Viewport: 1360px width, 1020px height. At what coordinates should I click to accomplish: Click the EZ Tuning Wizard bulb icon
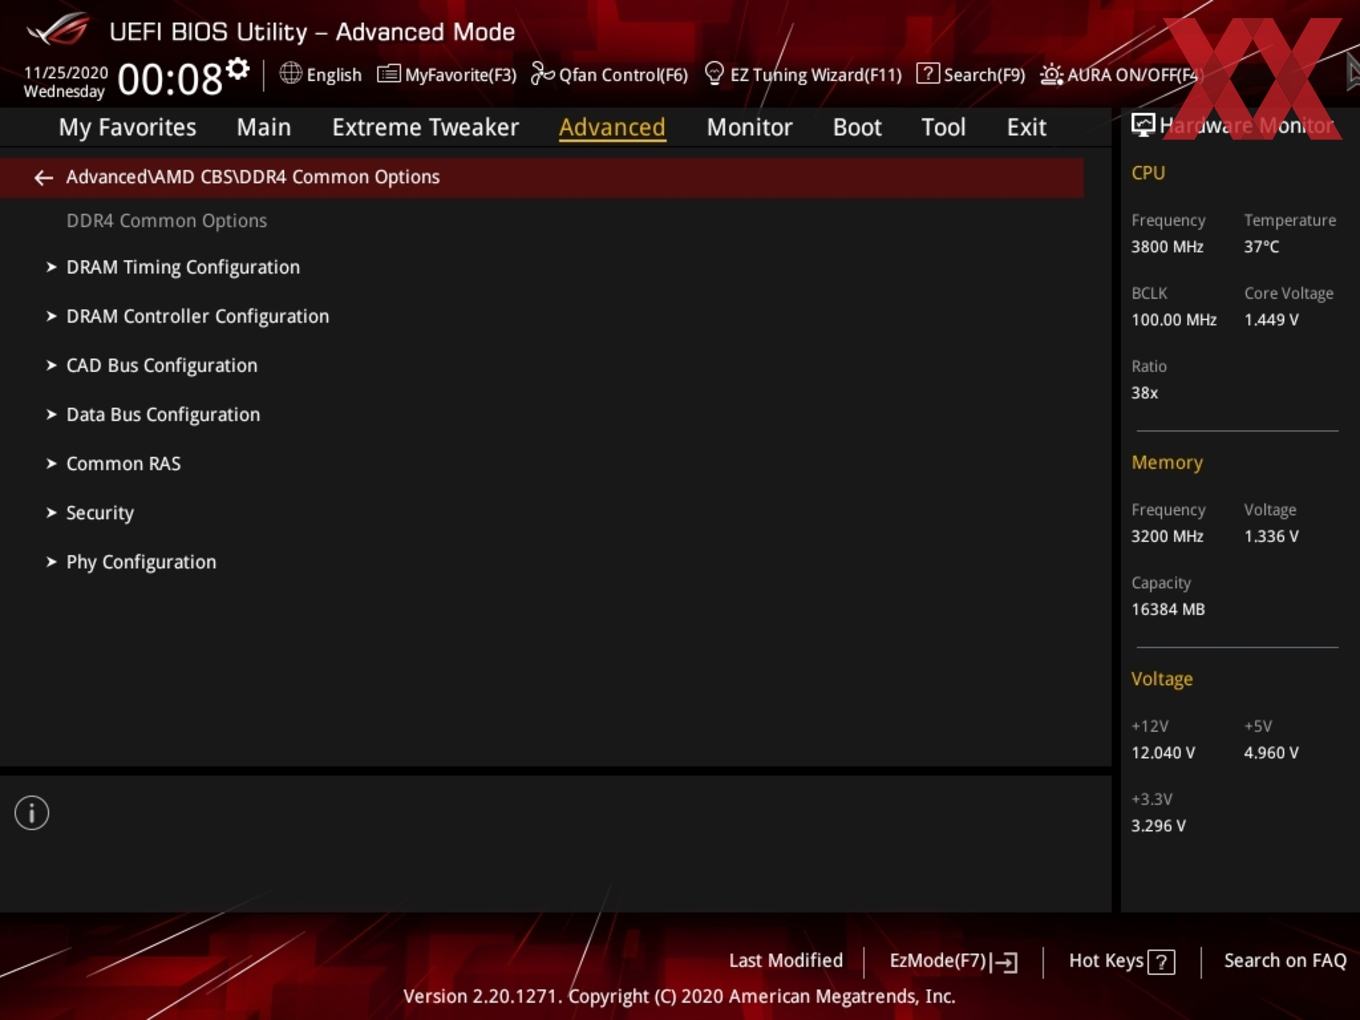point(714,73)
